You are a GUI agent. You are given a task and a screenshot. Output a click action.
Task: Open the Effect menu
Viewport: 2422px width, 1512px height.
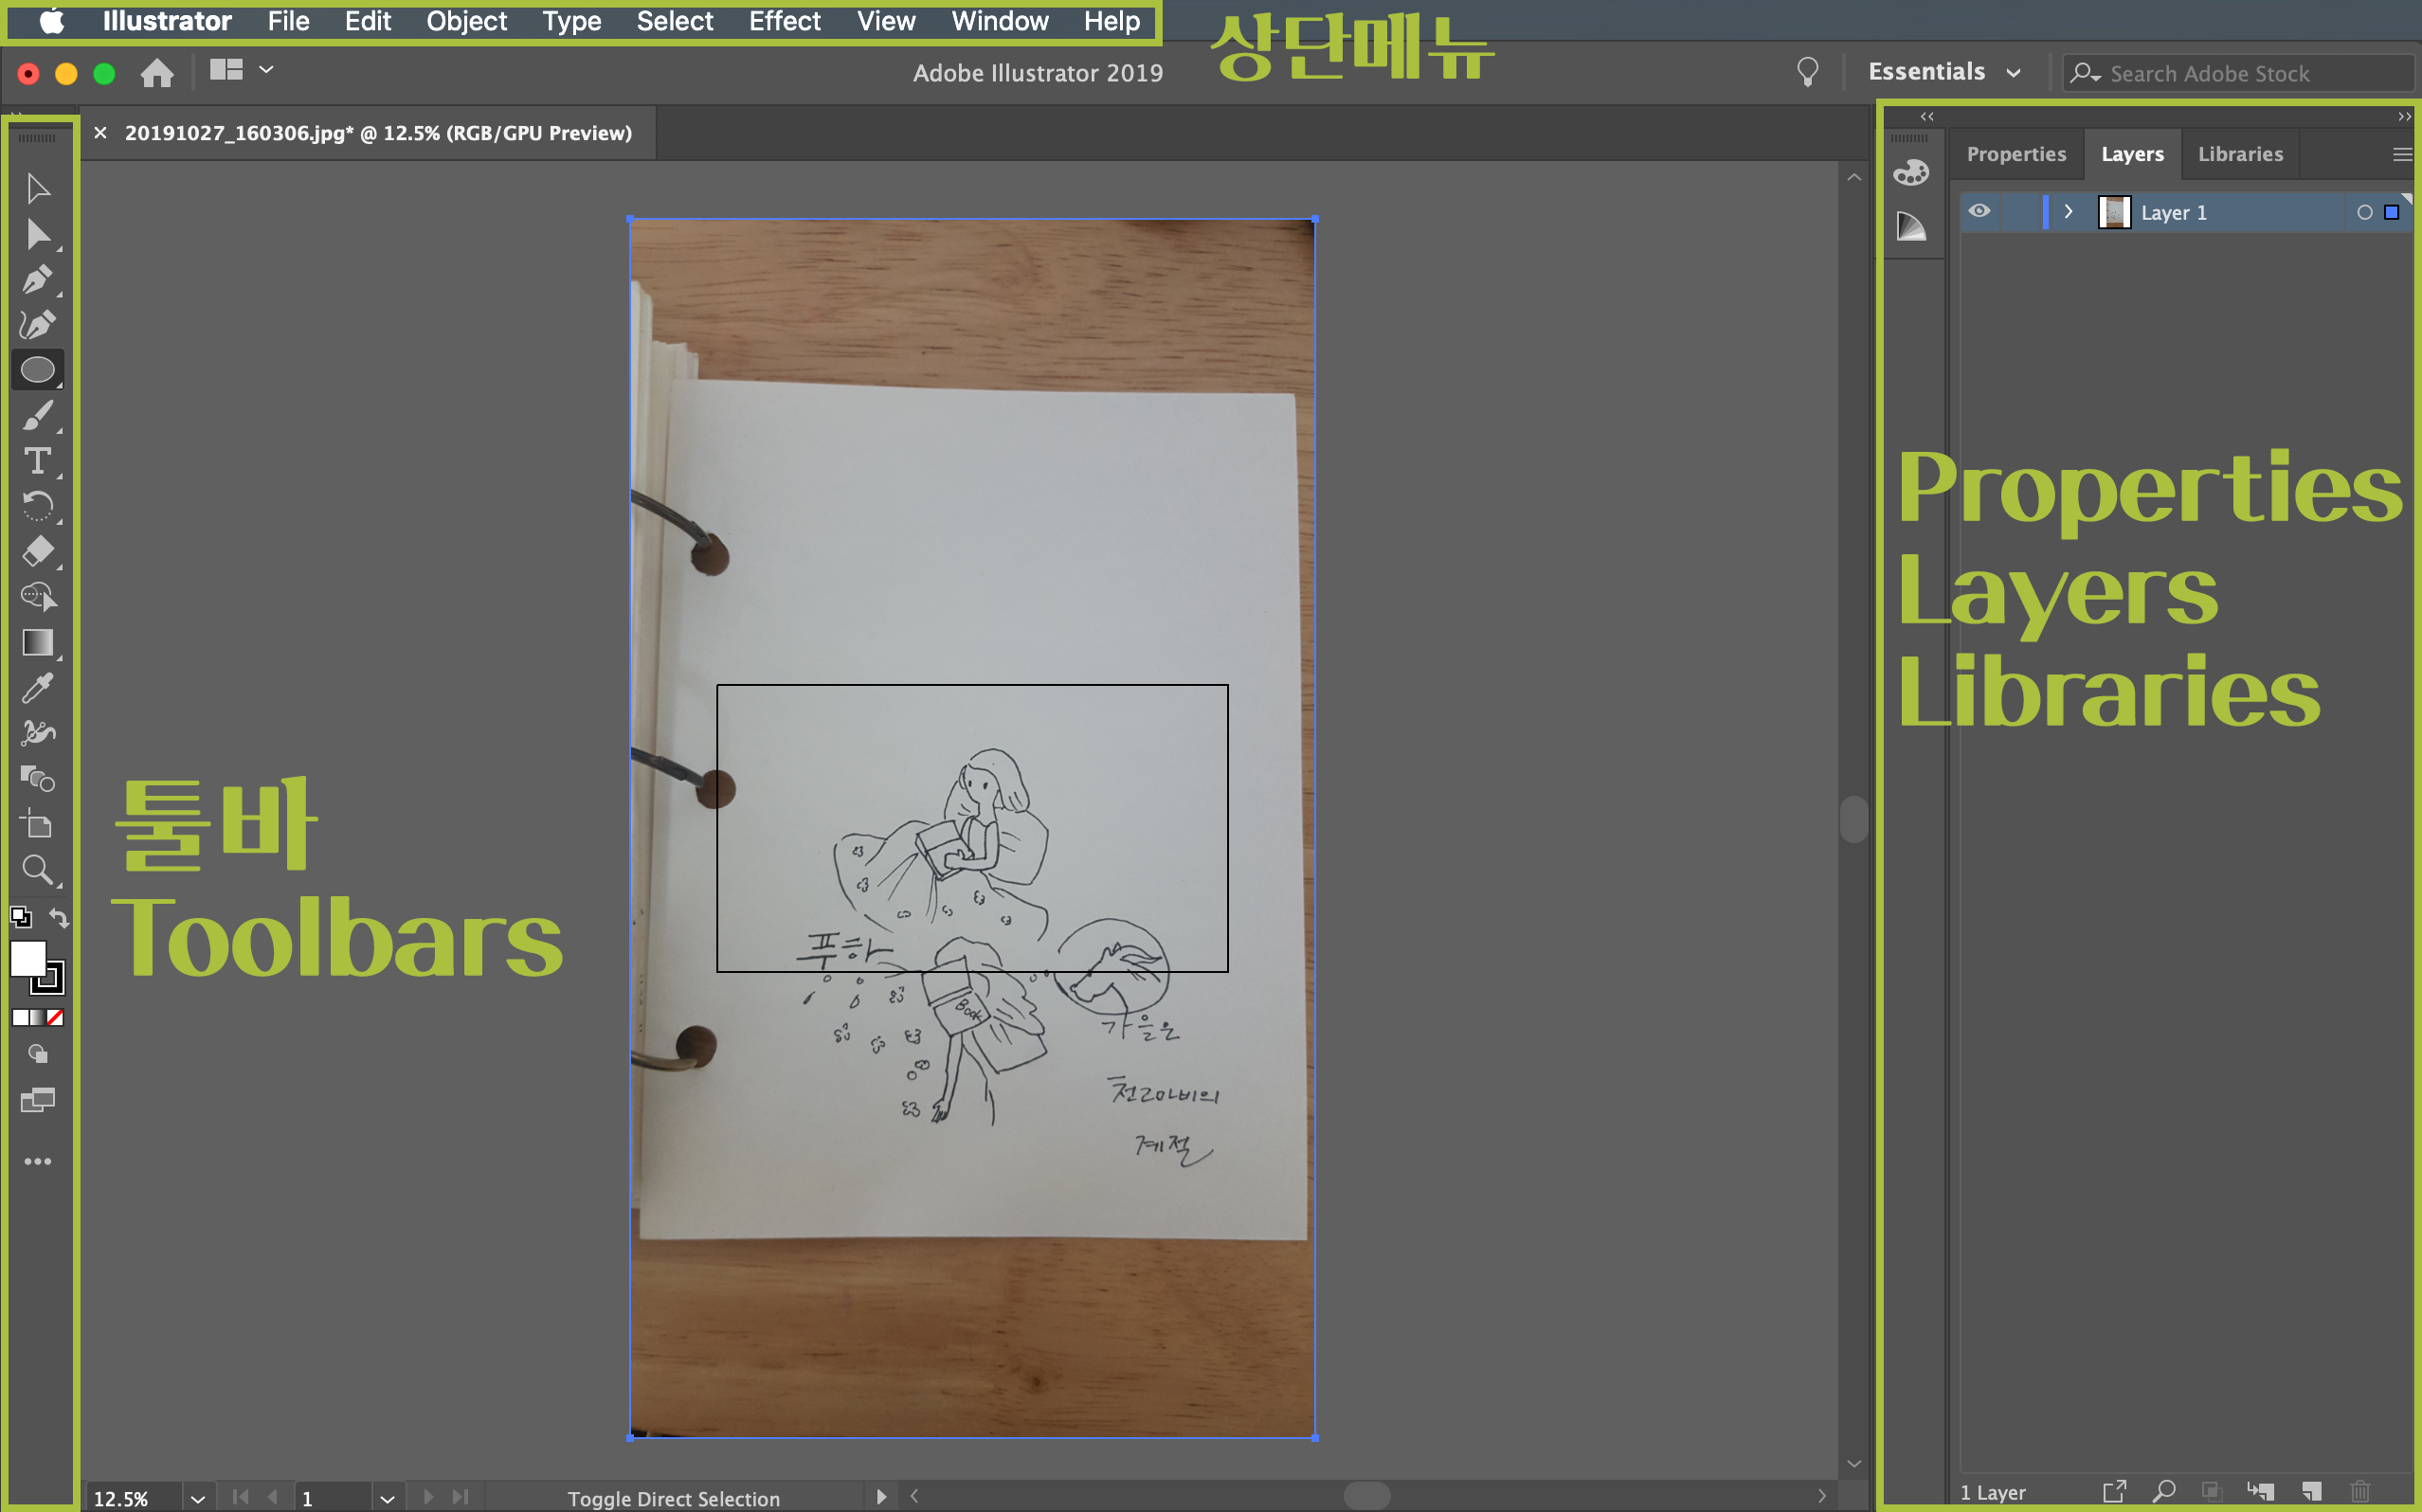point(784,21)
